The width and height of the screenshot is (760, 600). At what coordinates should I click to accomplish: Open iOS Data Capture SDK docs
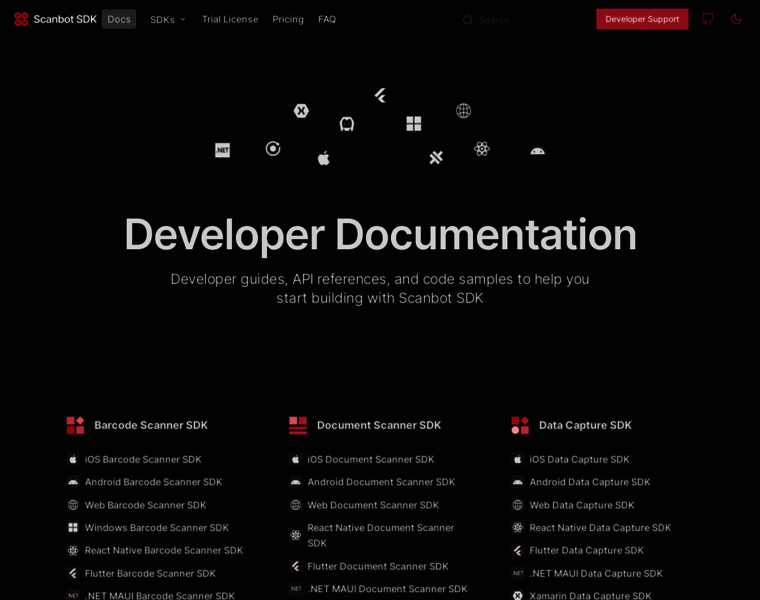[579, 459]
